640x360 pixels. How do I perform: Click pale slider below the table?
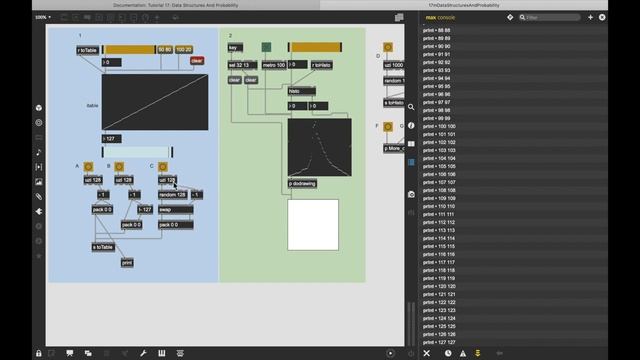pos(137,152)
